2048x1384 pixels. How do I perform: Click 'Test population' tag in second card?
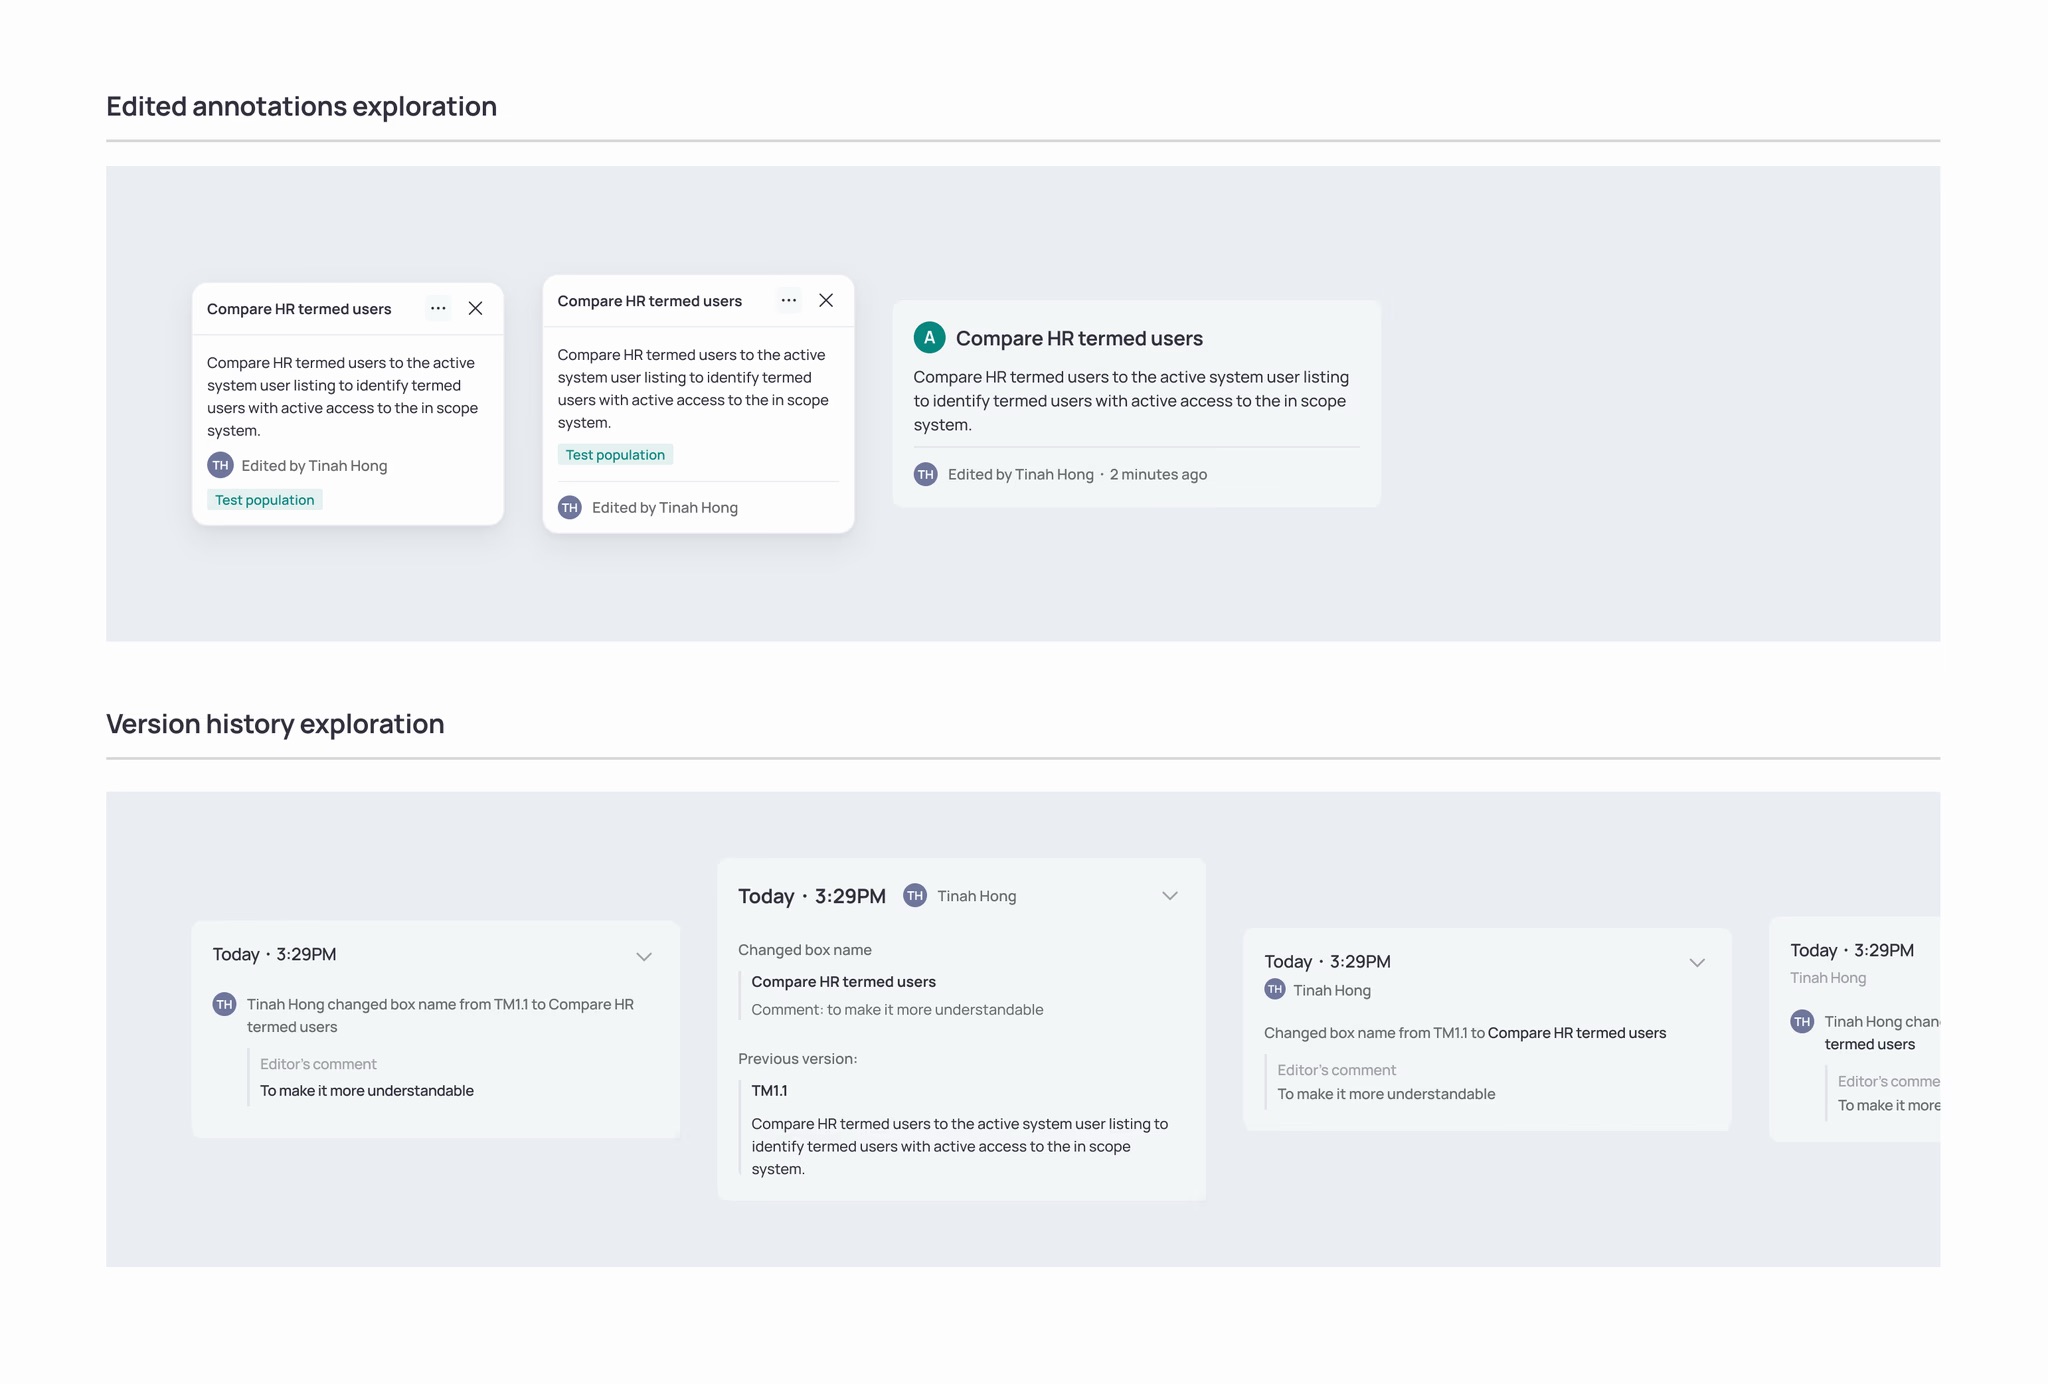coord(615,454)
